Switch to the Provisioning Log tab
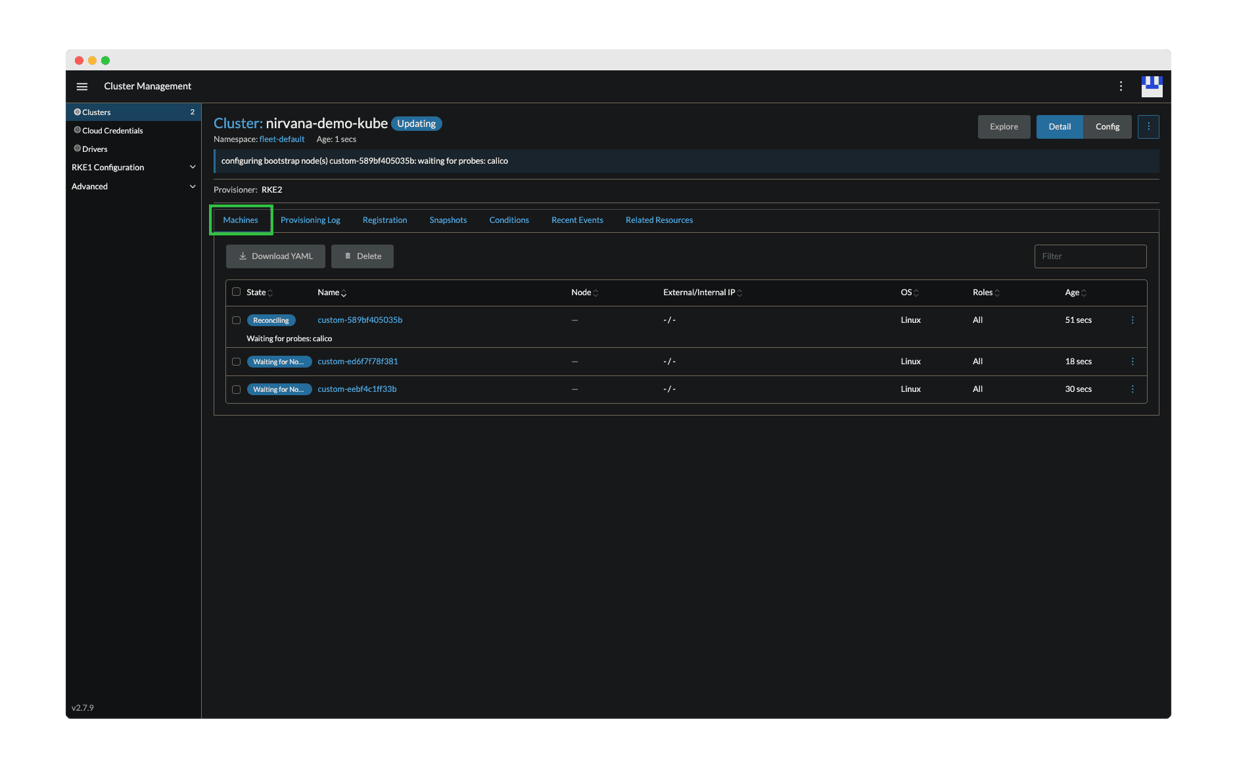 (310, 220)
